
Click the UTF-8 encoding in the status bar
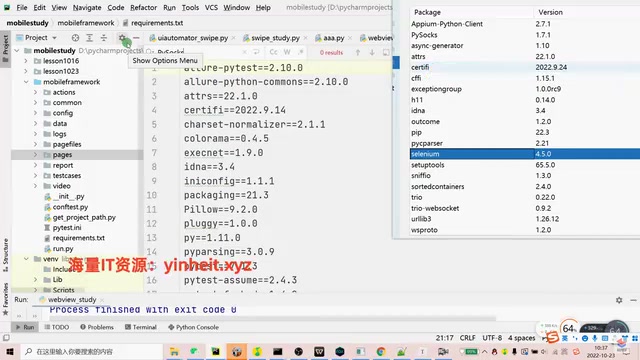(x=492, y=338)
